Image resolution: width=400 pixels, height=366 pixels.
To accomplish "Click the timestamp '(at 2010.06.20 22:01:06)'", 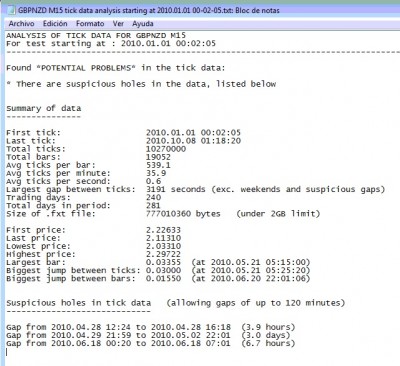I will coord(251,279).
